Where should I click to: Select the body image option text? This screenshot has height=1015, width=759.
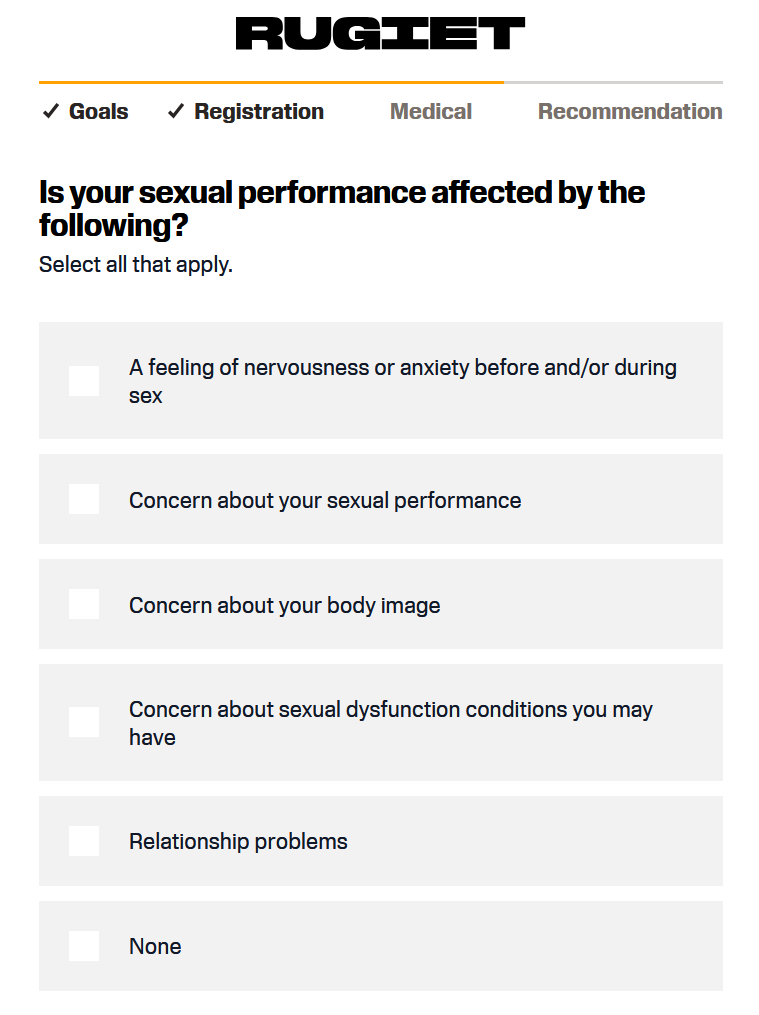click(285, 605)
